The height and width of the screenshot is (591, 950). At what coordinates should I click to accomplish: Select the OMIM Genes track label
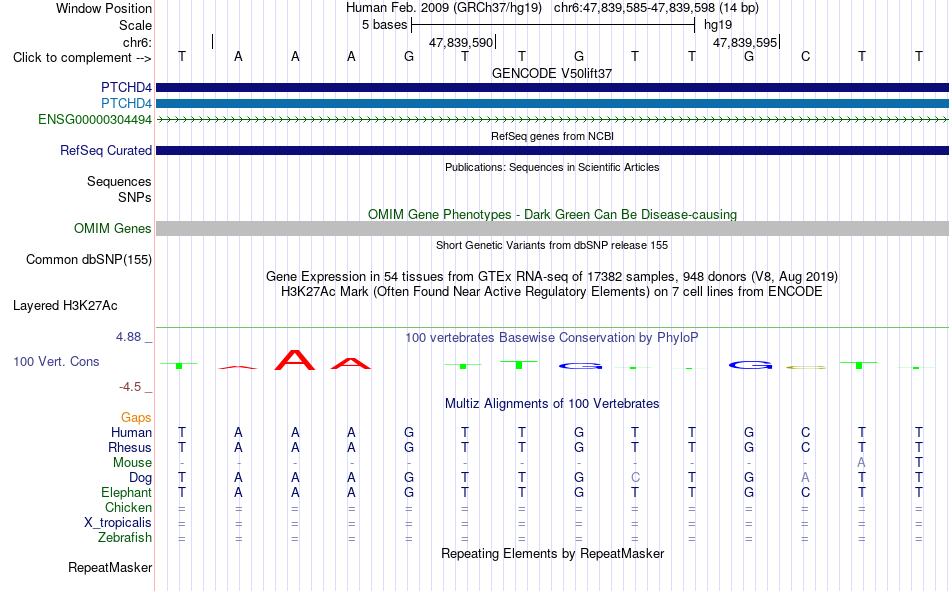[x=112, y=229]
